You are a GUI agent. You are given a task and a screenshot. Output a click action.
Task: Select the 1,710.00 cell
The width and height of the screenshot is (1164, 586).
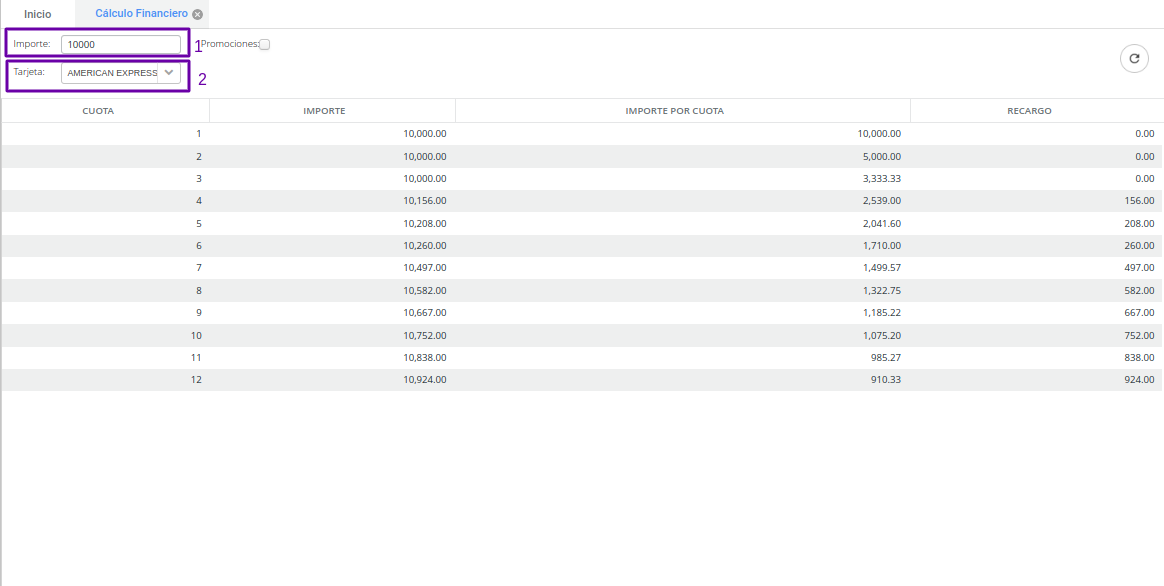pyautogui.click(x=683, y=246)
